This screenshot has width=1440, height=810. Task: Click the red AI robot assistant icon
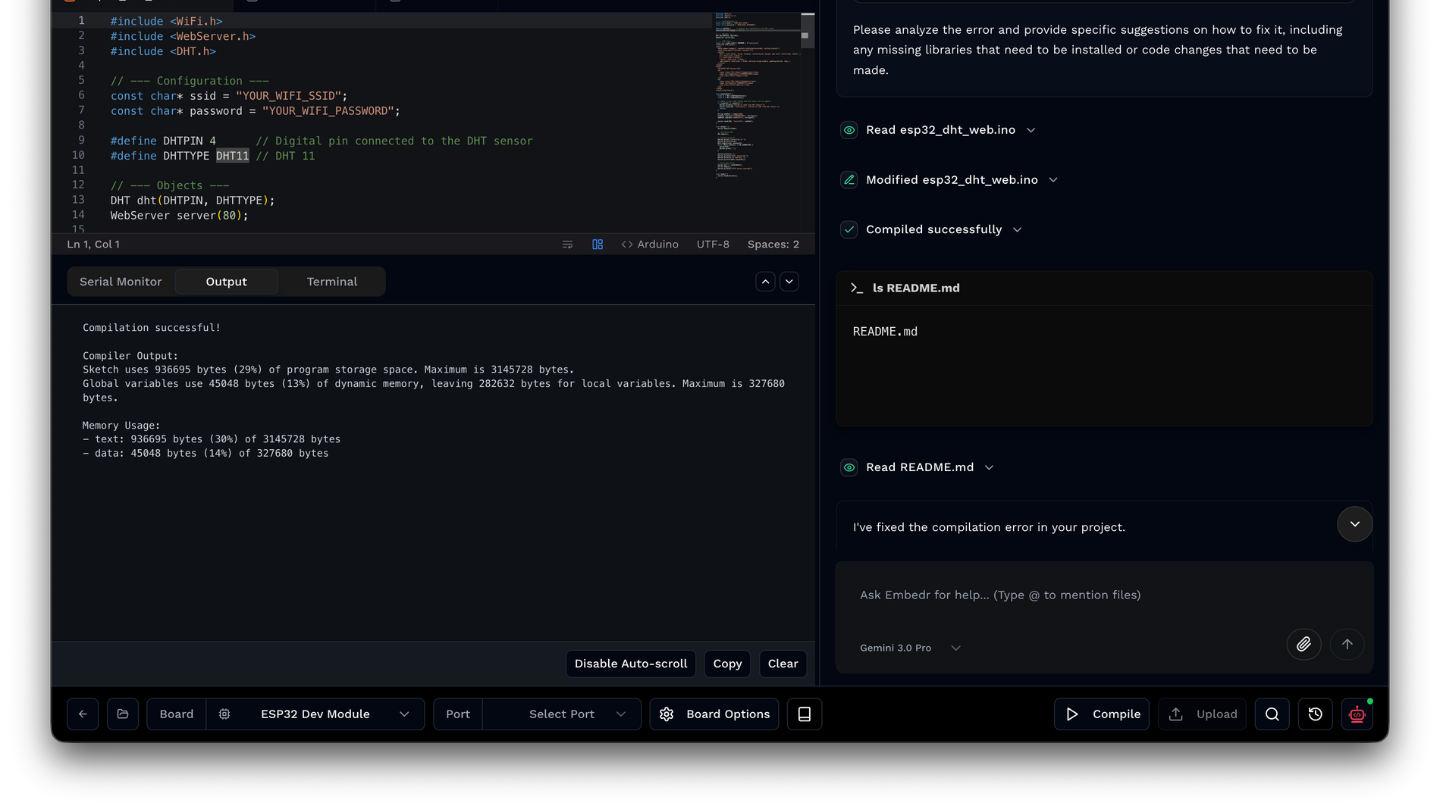click(1356, 714)
